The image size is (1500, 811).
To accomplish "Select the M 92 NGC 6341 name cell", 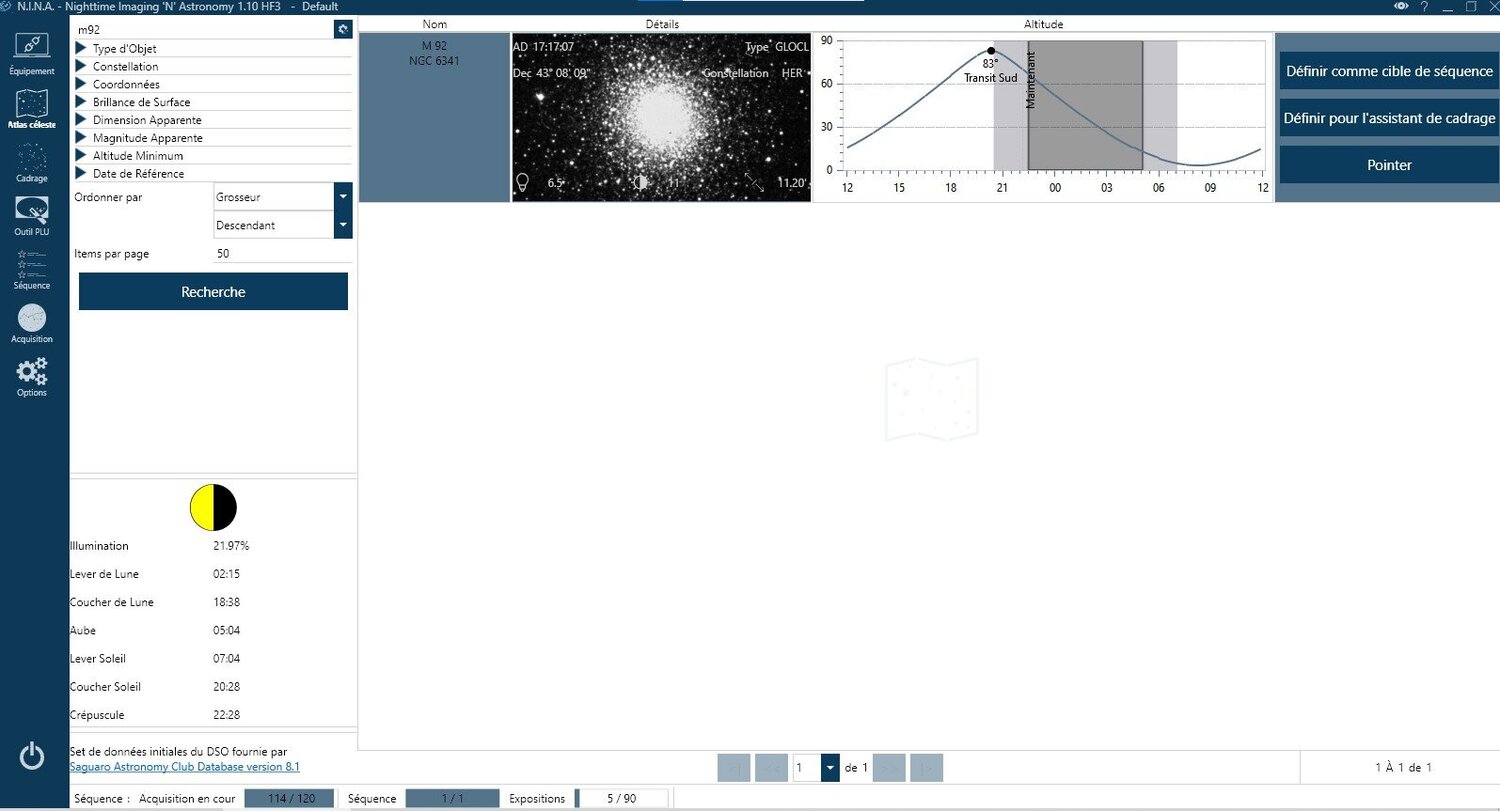I will click(435, 117).
